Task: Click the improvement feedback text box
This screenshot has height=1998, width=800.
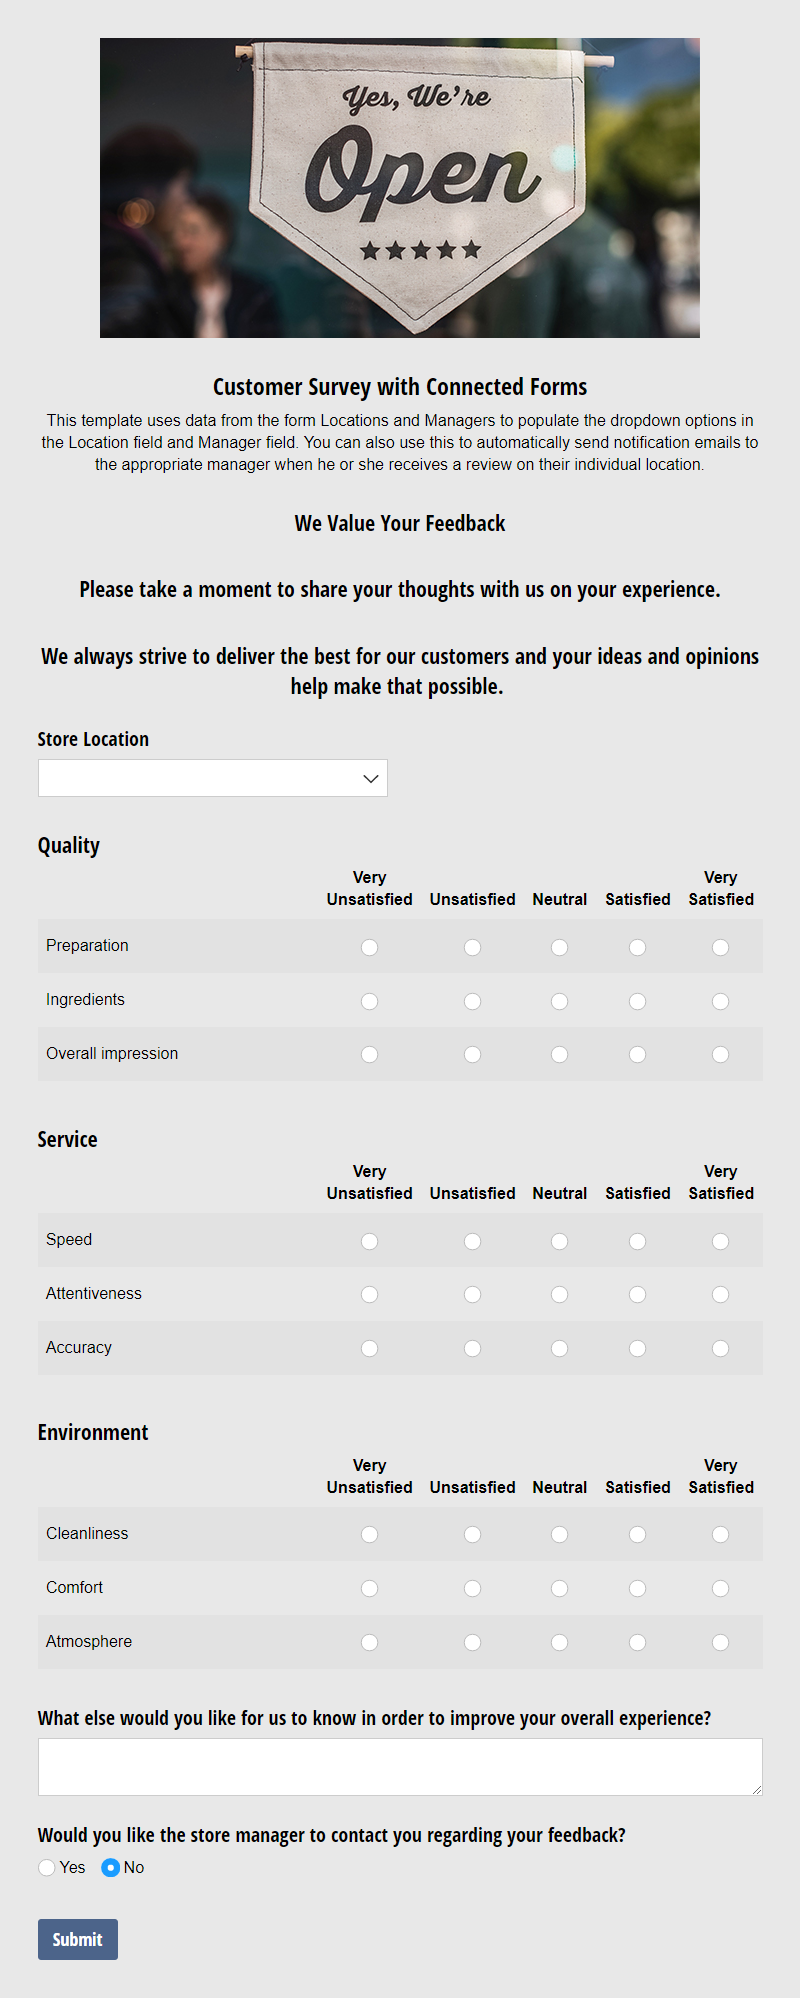Action: (400, 1766)
